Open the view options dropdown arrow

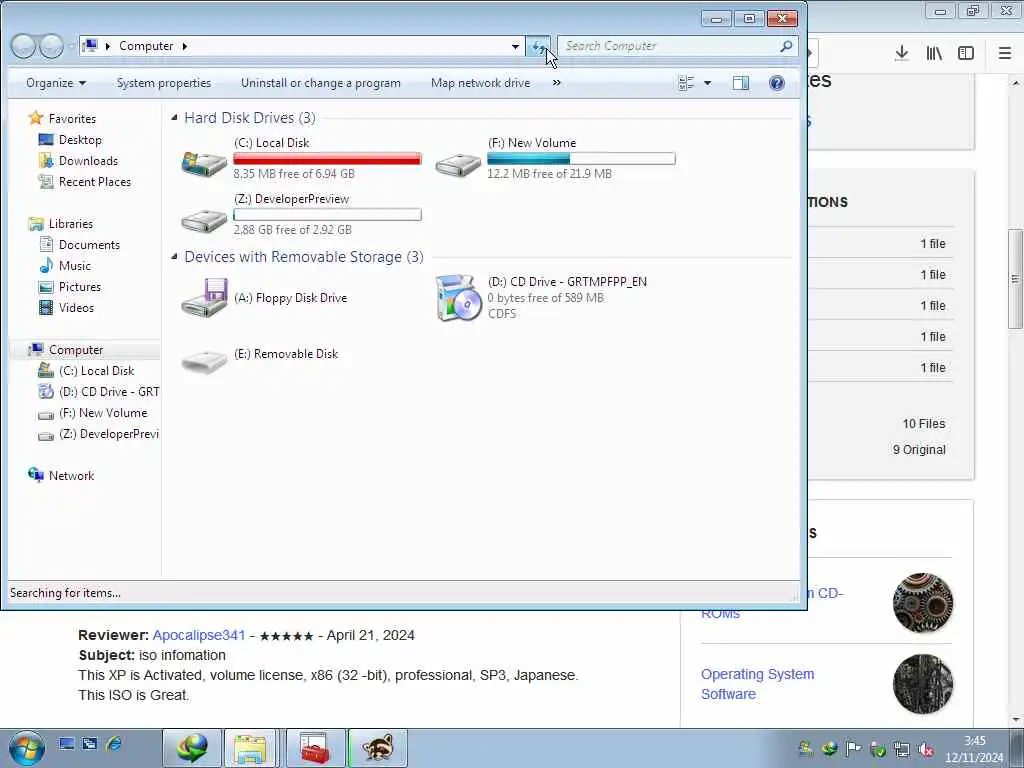[707, 83]
